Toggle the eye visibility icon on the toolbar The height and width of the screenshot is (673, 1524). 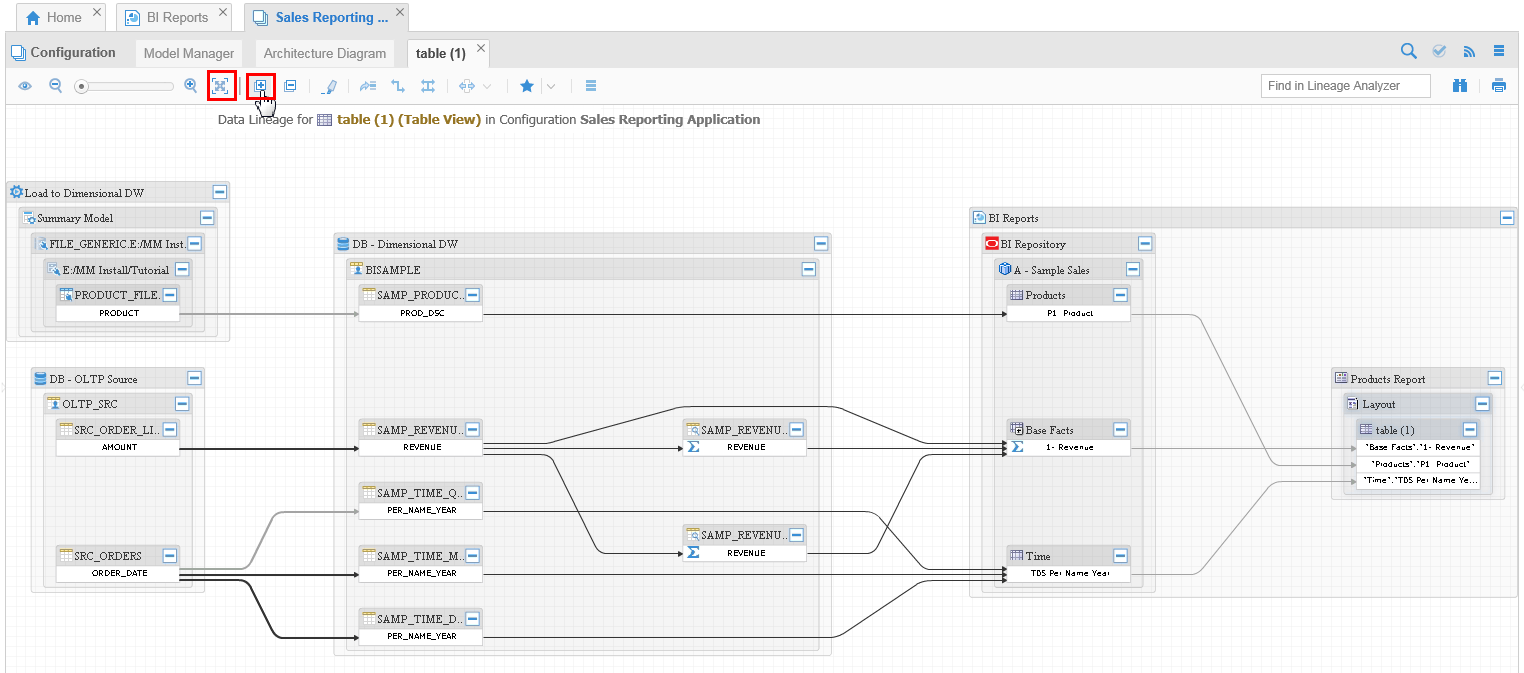(24, 86)
